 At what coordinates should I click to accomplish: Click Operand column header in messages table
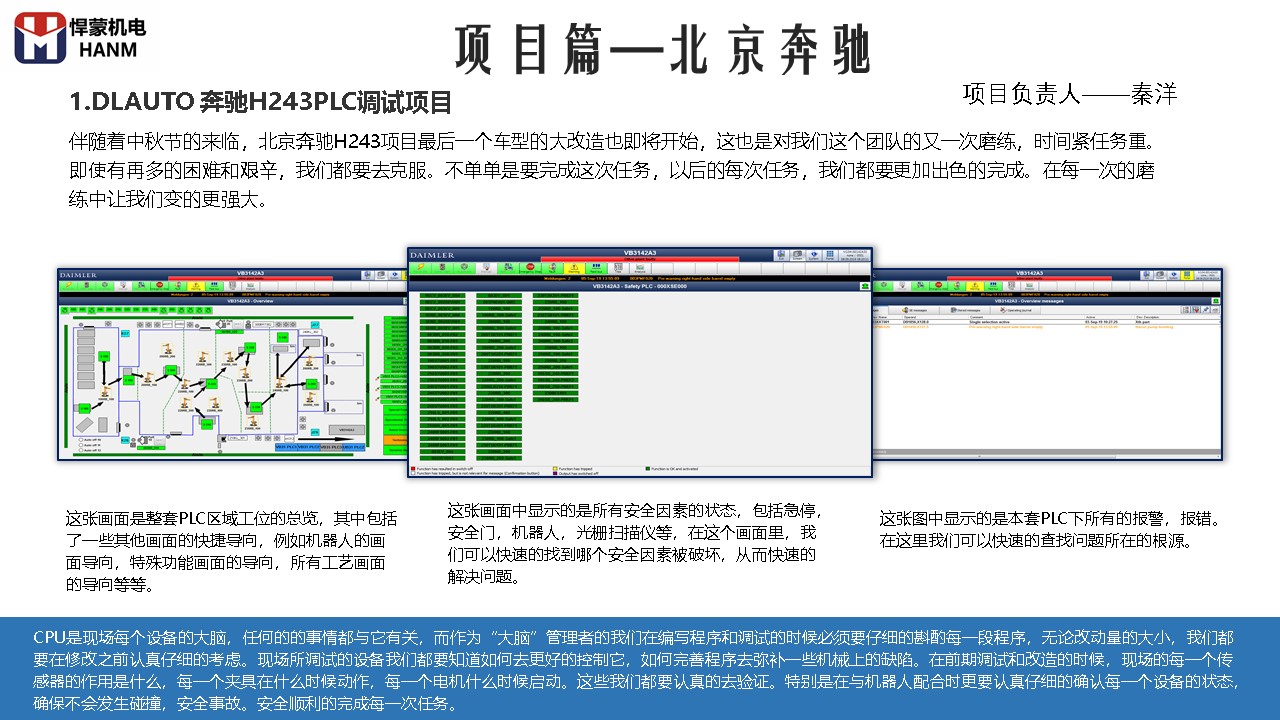(910, 317)
